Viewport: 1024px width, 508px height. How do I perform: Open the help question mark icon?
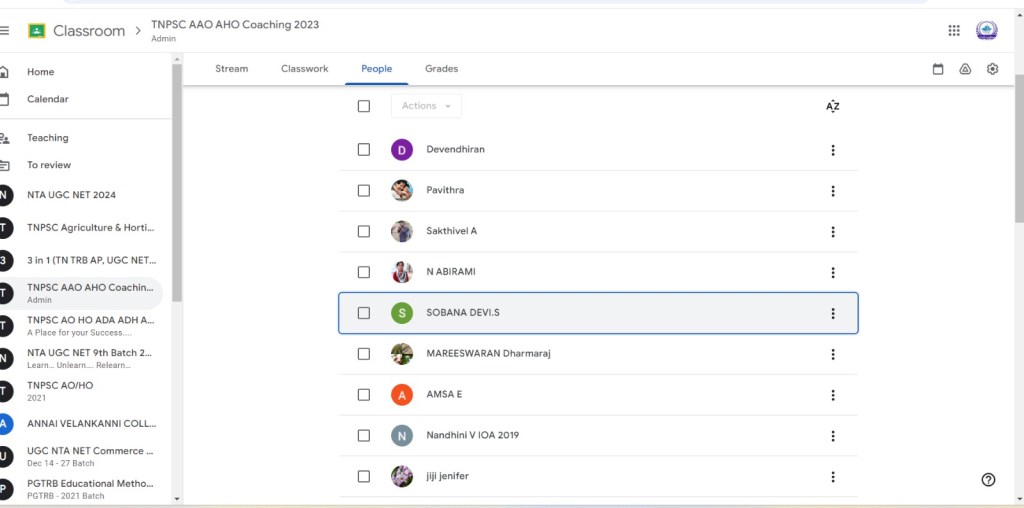988,480
